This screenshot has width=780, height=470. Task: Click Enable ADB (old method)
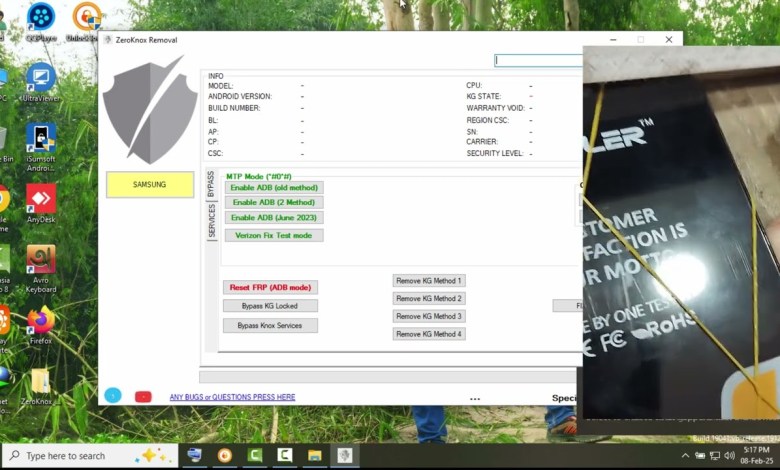[x=274, y=188]
